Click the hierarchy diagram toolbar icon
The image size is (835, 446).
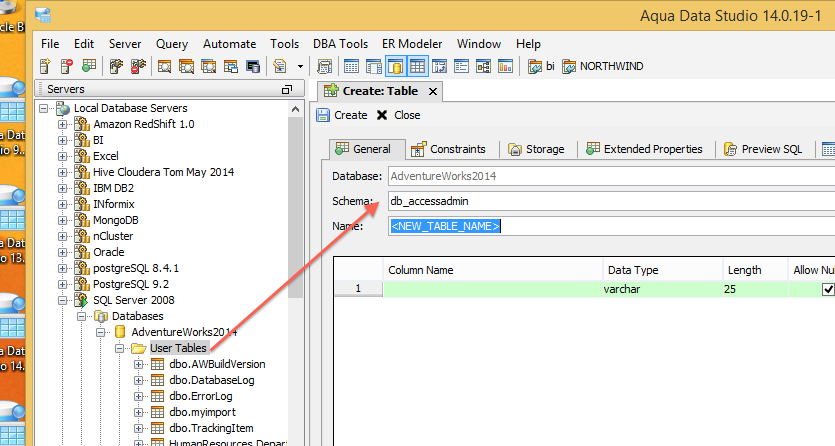[x=483, y=66]
